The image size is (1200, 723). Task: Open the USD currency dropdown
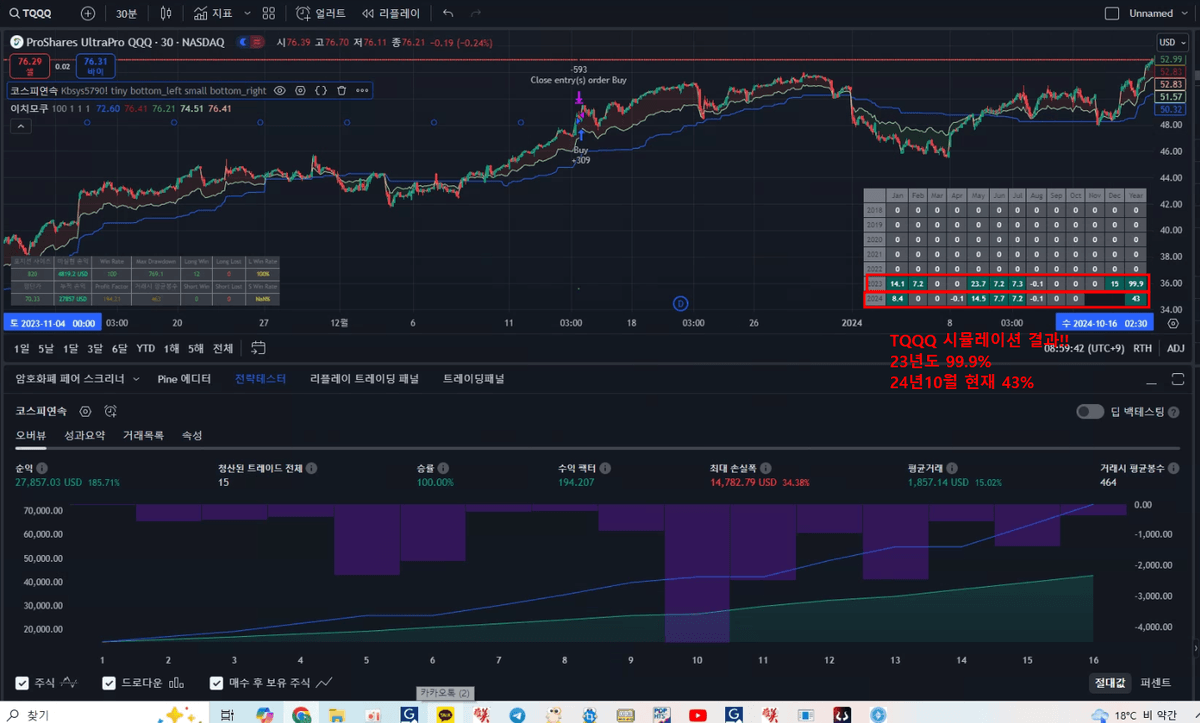tap(1169, 42)
